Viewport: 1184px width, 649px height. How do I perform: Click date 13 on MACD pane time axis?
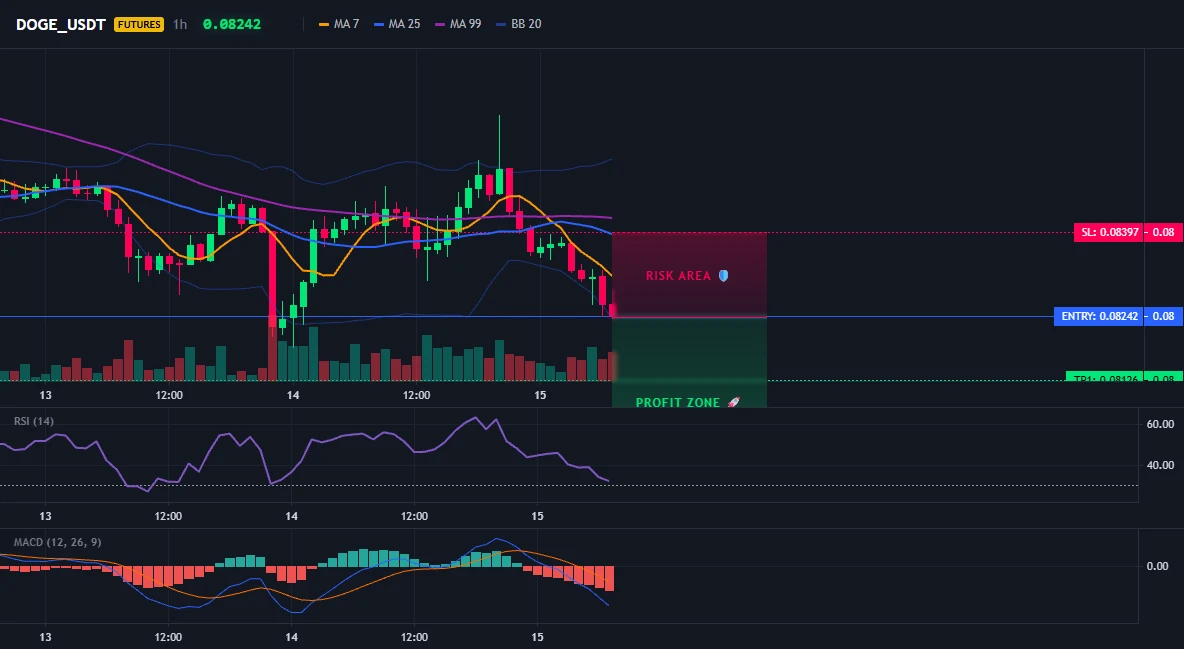45,637
